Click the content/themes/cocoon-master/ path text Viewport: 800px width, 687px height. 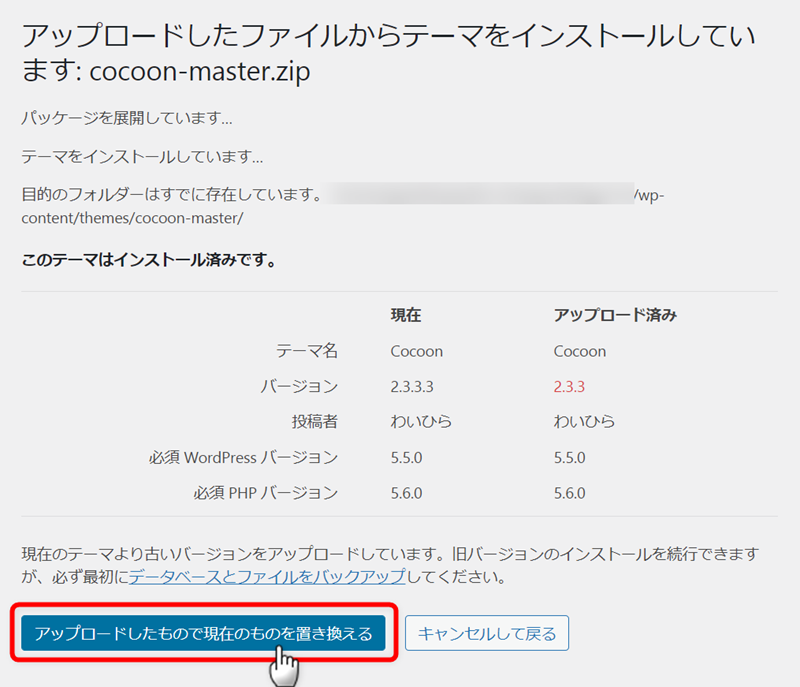pos(133,218)
